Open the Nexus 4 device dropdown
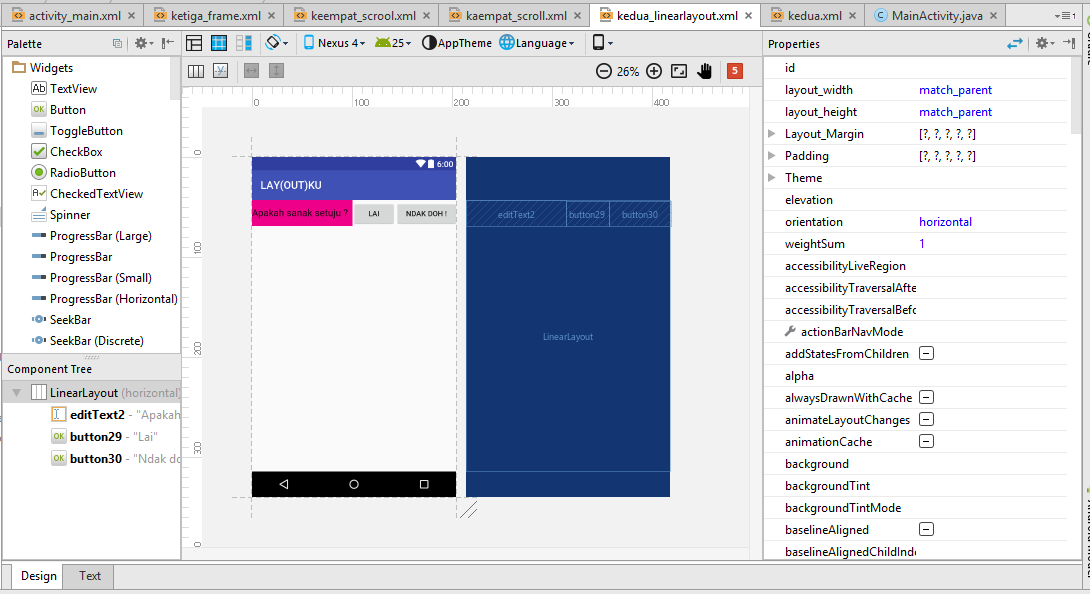The width and height of the screenshot is (1090, 594). click(334, 43)
